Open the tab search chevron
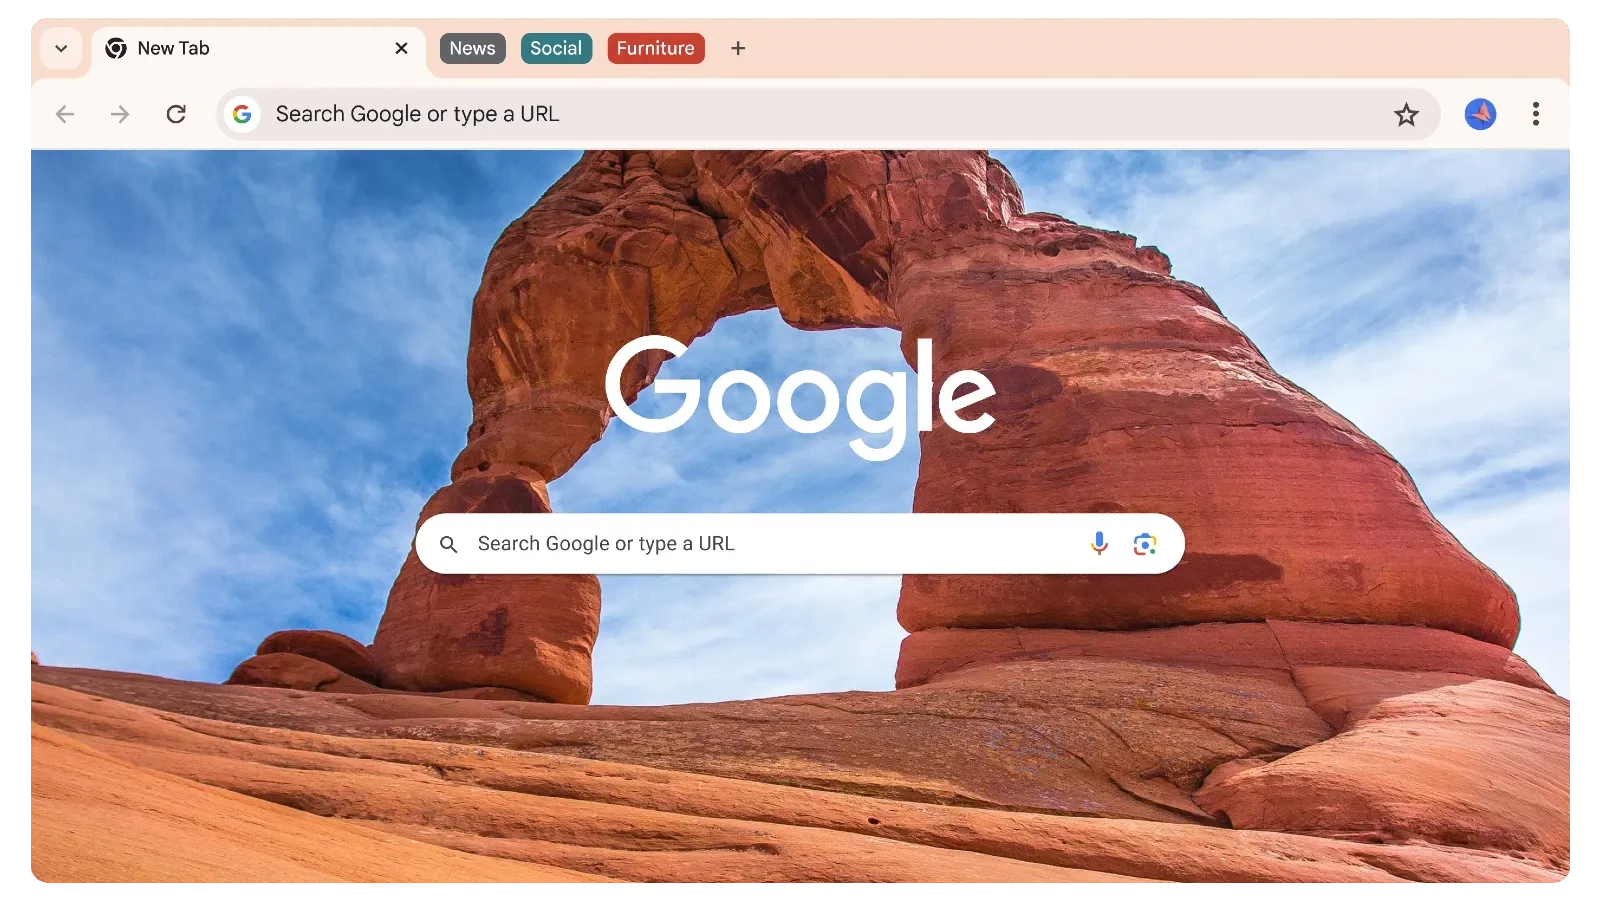Image resolution: width=1600 pixels, height=900 pixels. 61,48
